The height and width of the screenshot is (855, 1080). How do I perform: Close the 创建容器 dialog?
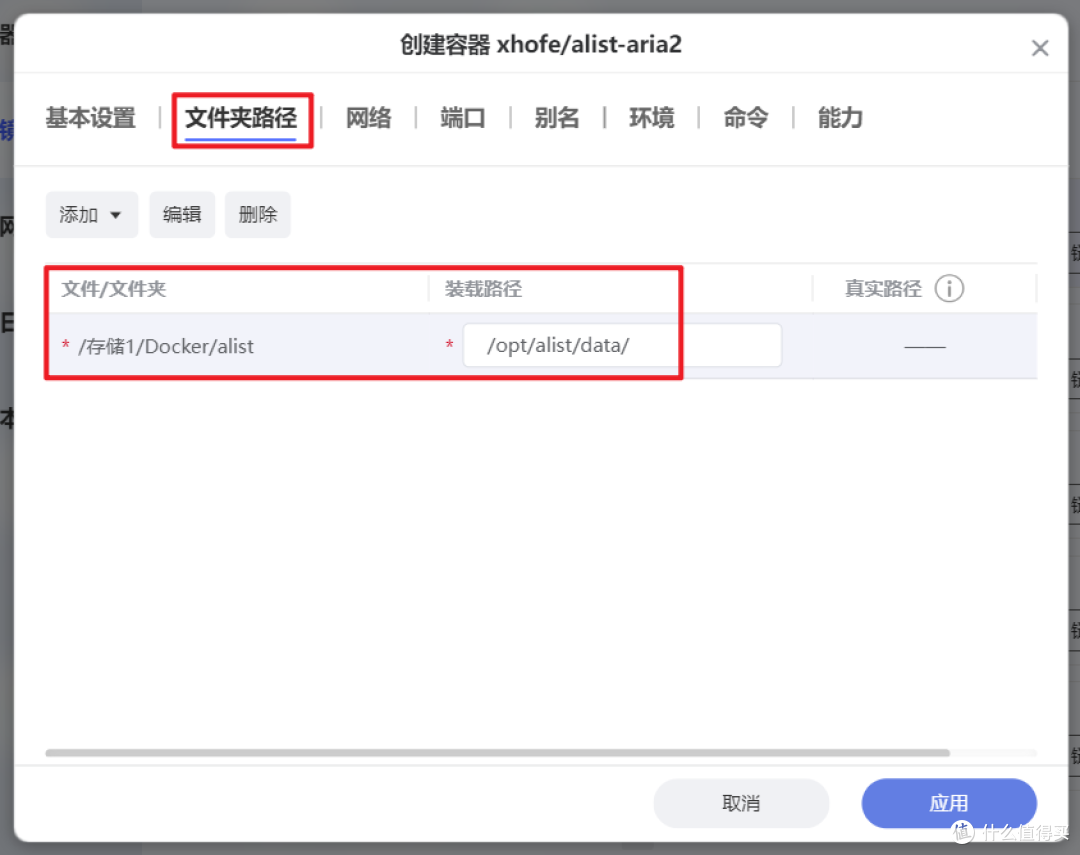[x=1040, y=47]
